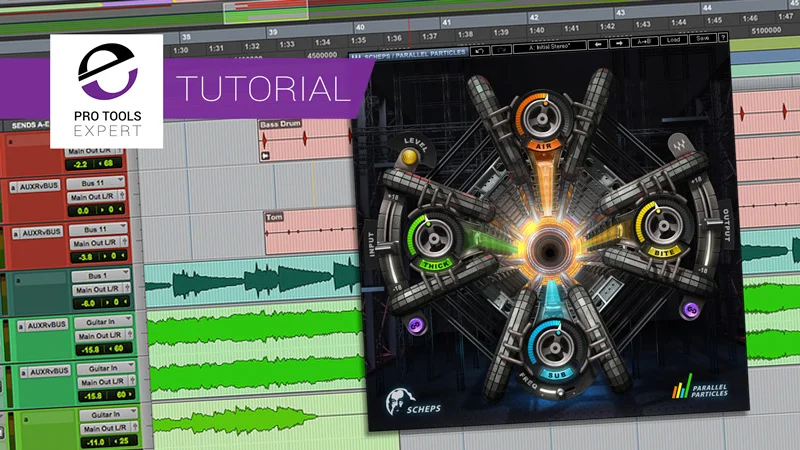Click the -2.2 volume readout

[x=82, y=164]
